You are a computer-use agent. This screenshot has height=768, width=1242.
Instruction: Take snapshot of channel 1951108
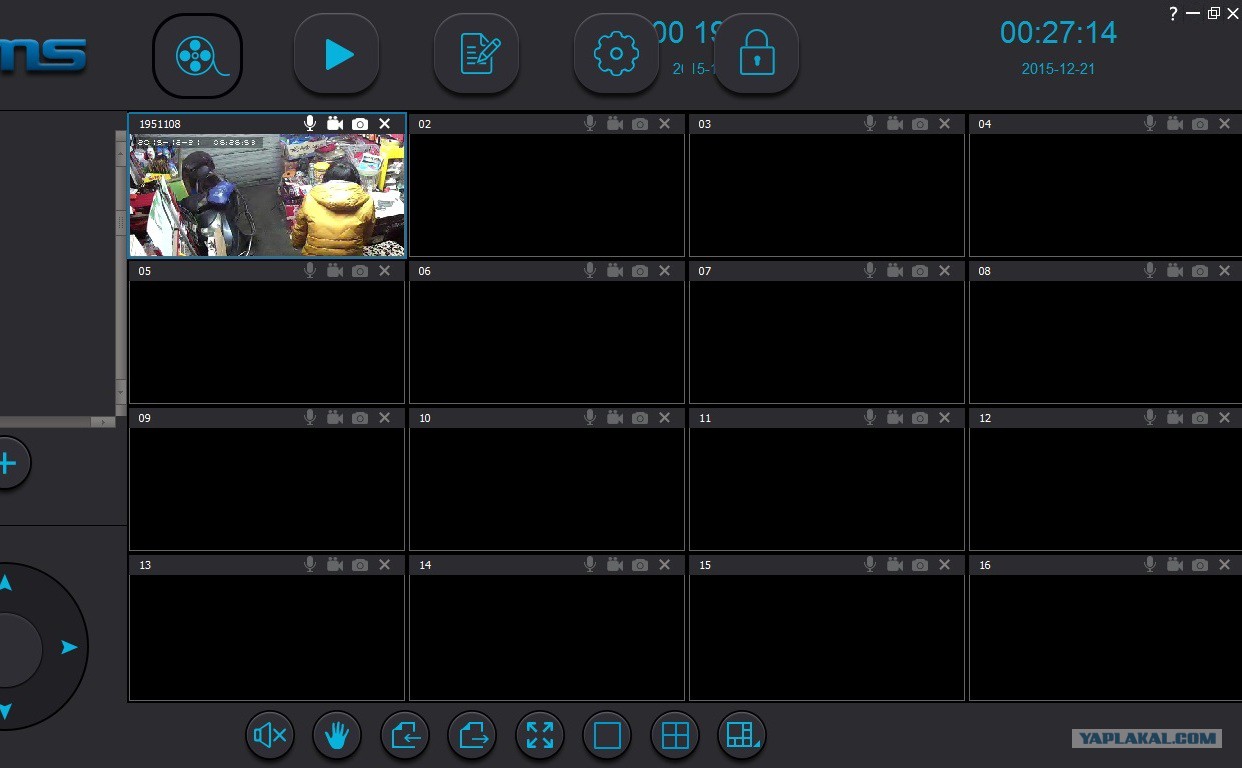click(x=360, y=124)
